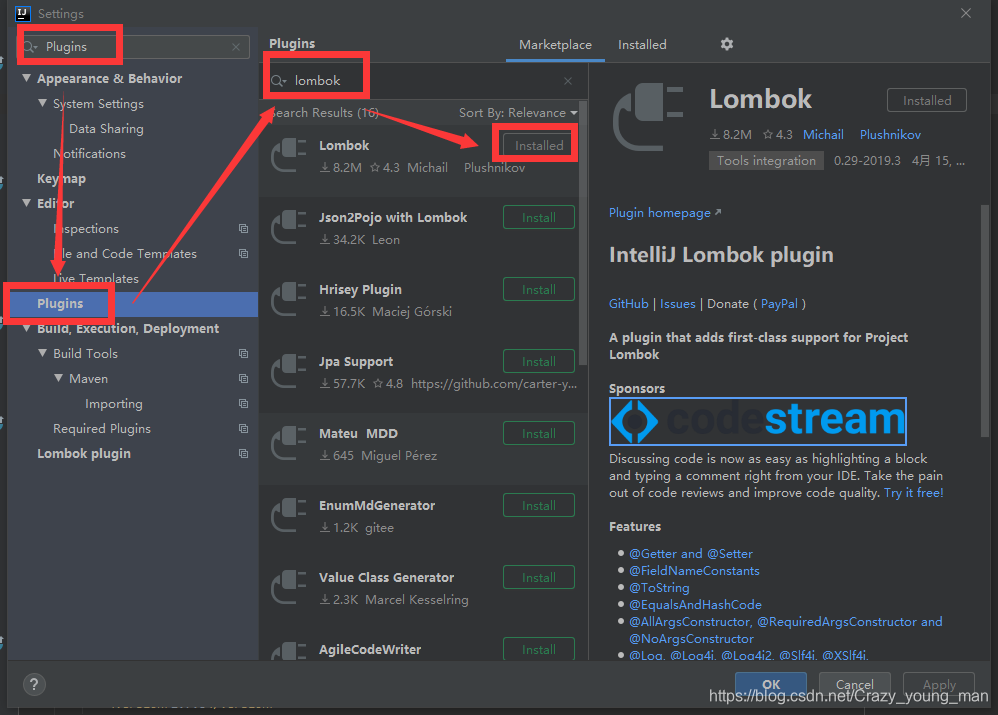Collapse the Editor section
Image resolution: width=998 pixels, height=715 pixels.
coord(27,203)
